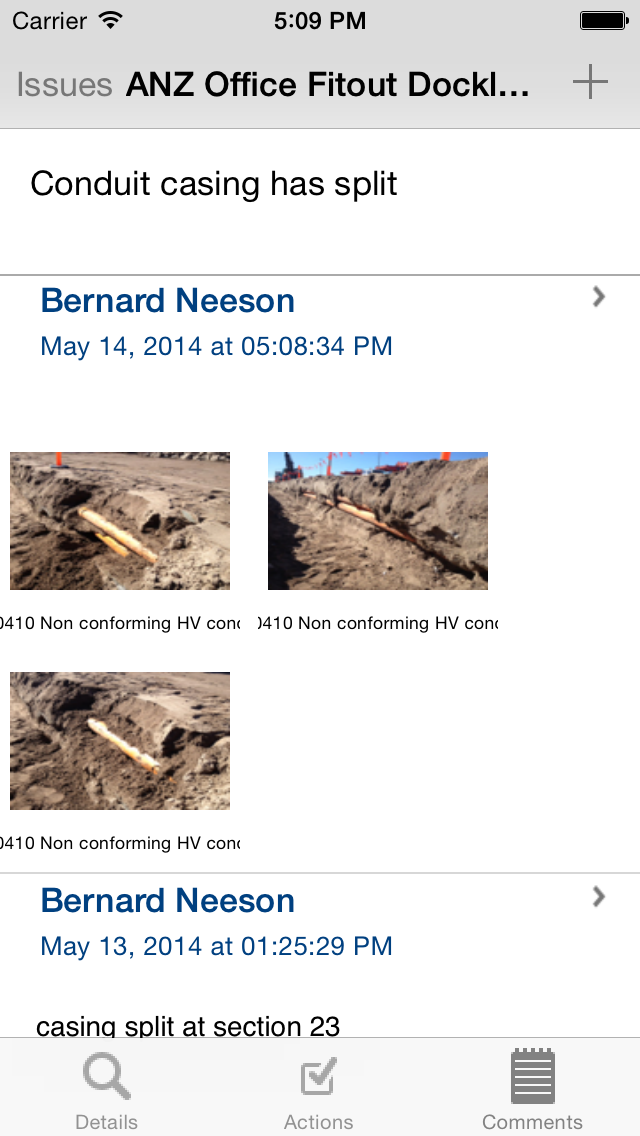Select Bernard Neeson on May 14 comment
Screen dimensions: 640x1136
pyautogui.click(x=168, y=301)
